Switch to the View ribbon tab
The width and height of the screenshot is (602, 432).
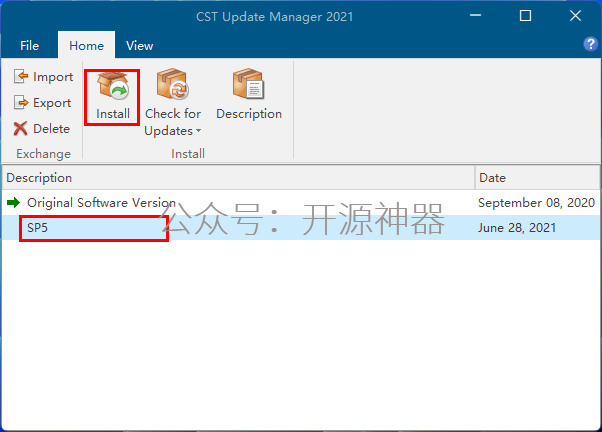(139, 46)
